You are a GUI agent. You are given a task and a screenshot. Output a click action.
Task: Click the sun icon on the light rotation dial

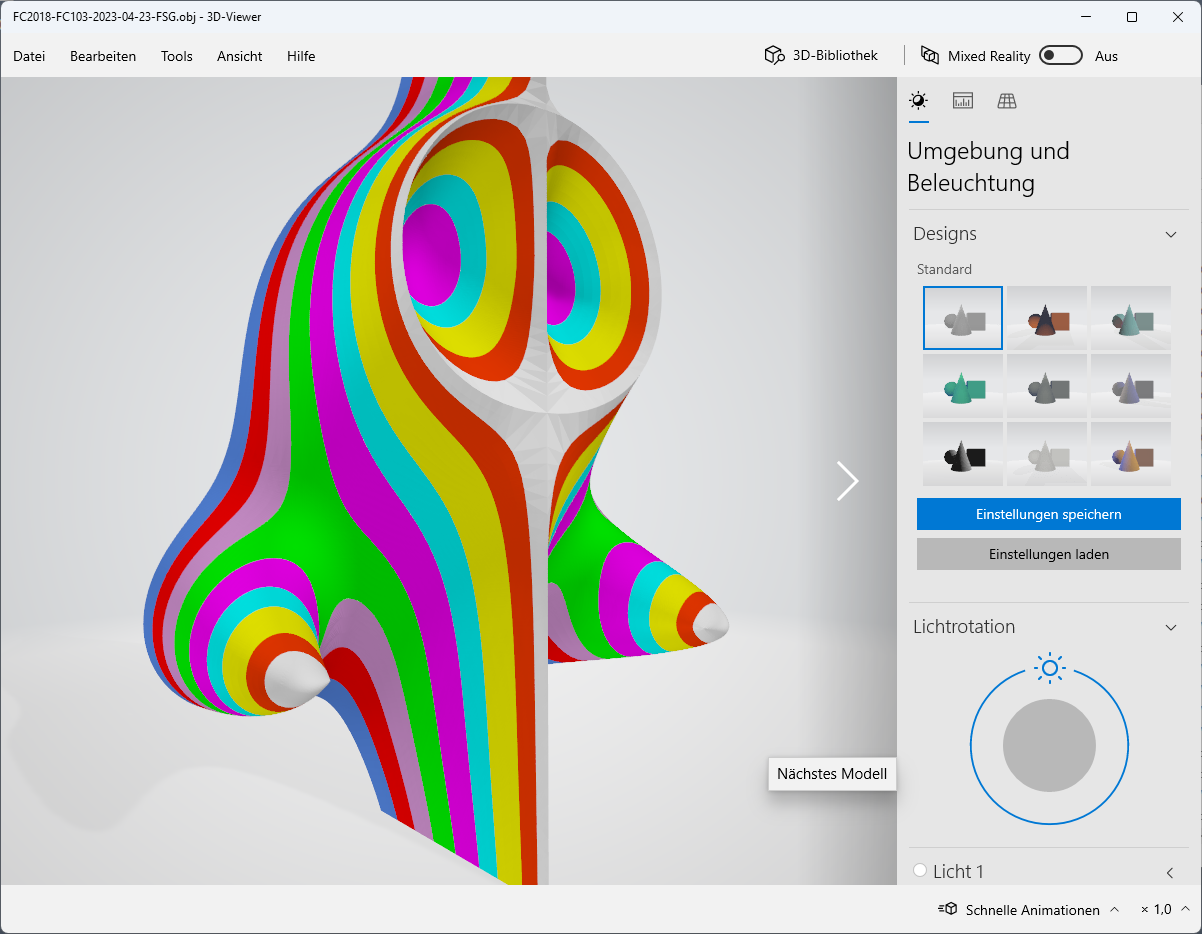[1049, 668]
